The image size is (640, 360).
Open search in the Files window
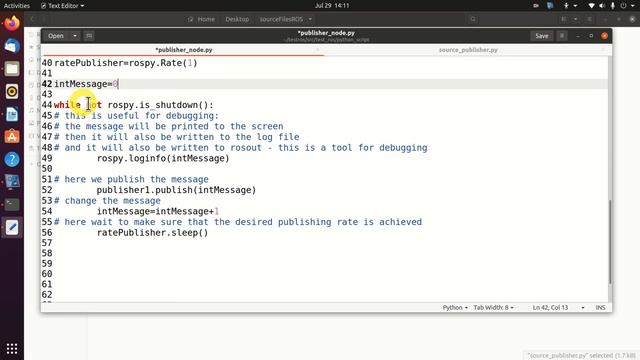(x=473, y=19)
